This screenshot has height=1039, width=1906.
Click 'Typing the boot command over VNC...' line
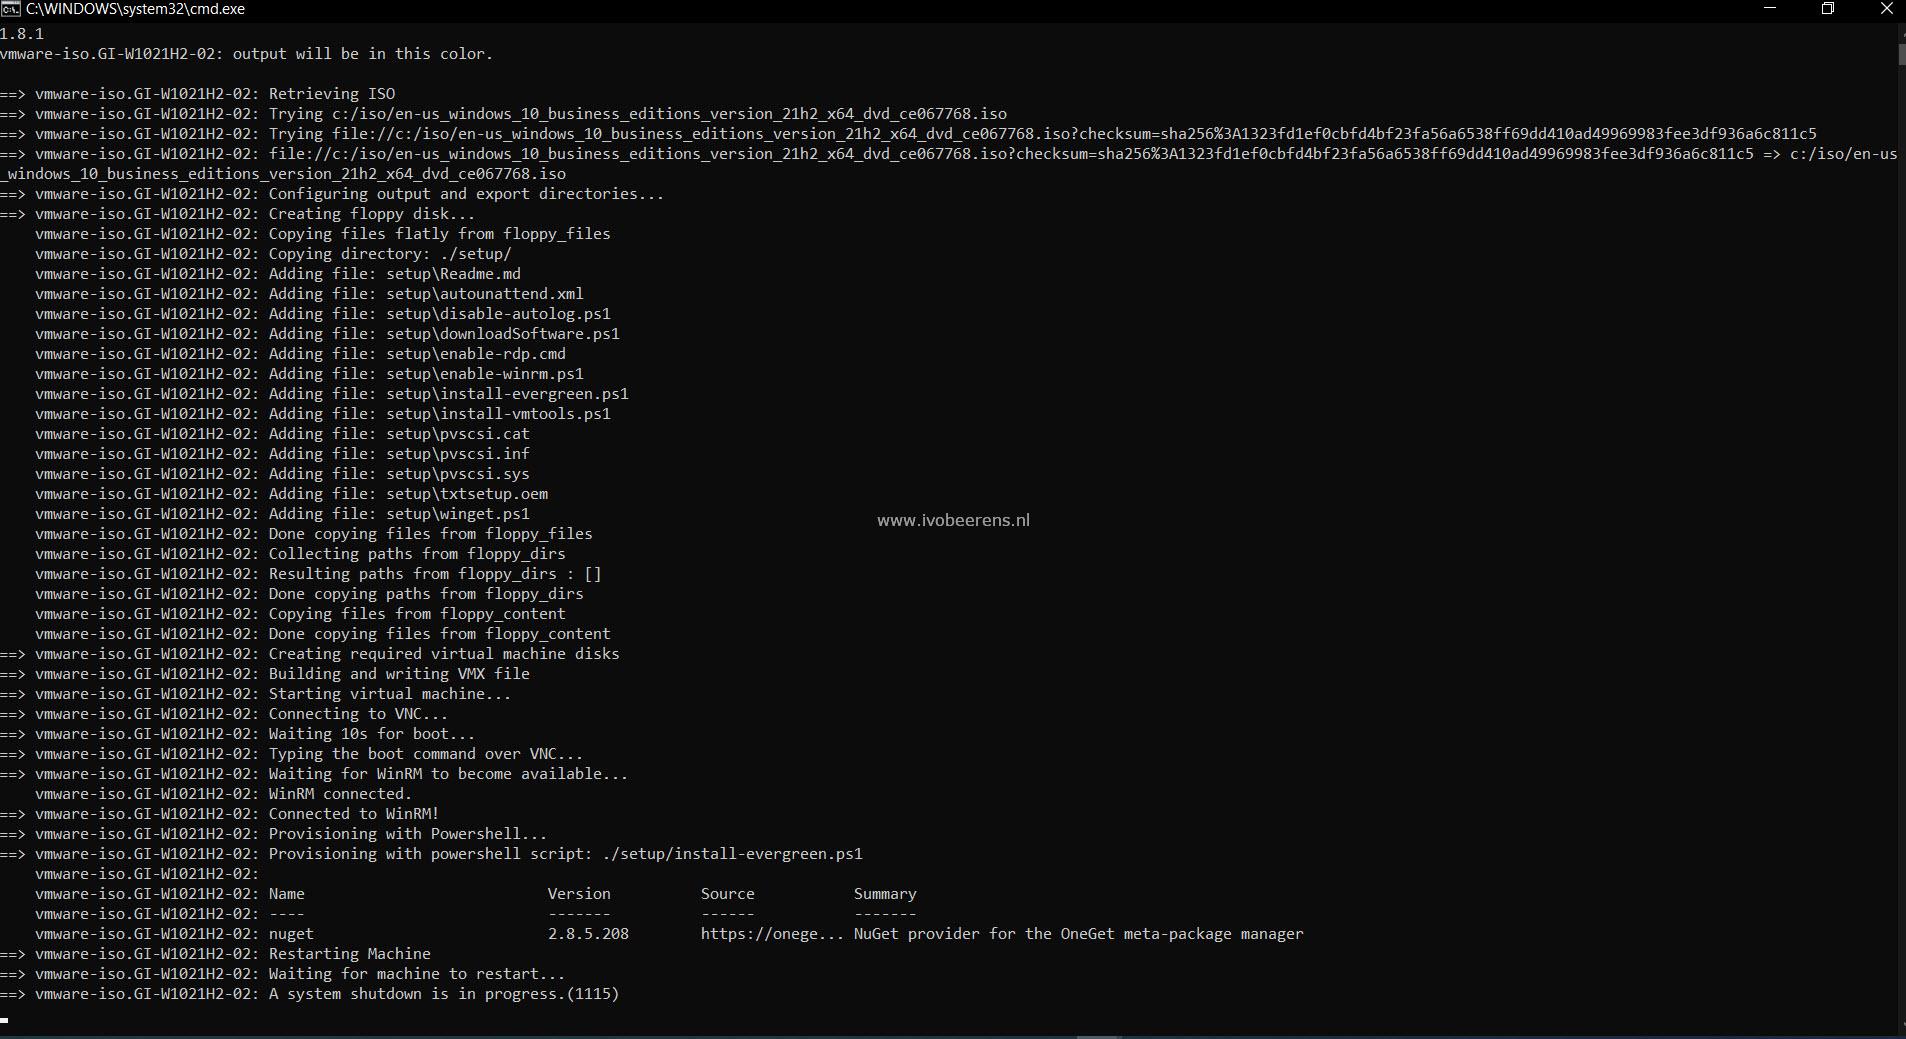[426, 754]
